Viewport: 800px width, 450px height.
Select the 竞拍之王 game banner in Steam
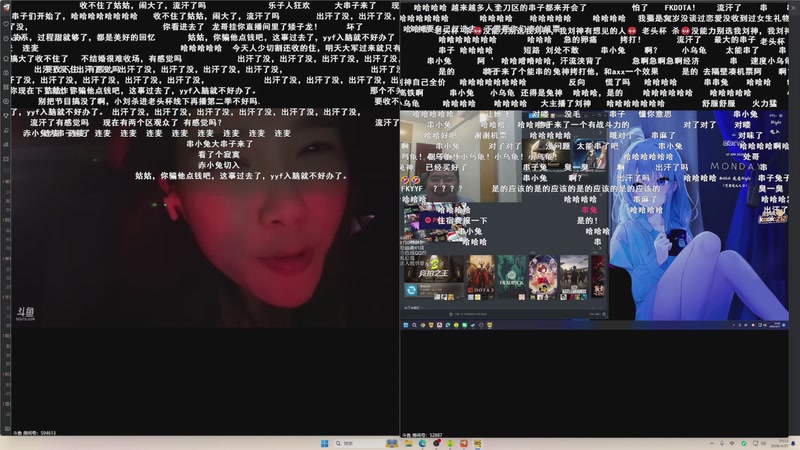434,268
